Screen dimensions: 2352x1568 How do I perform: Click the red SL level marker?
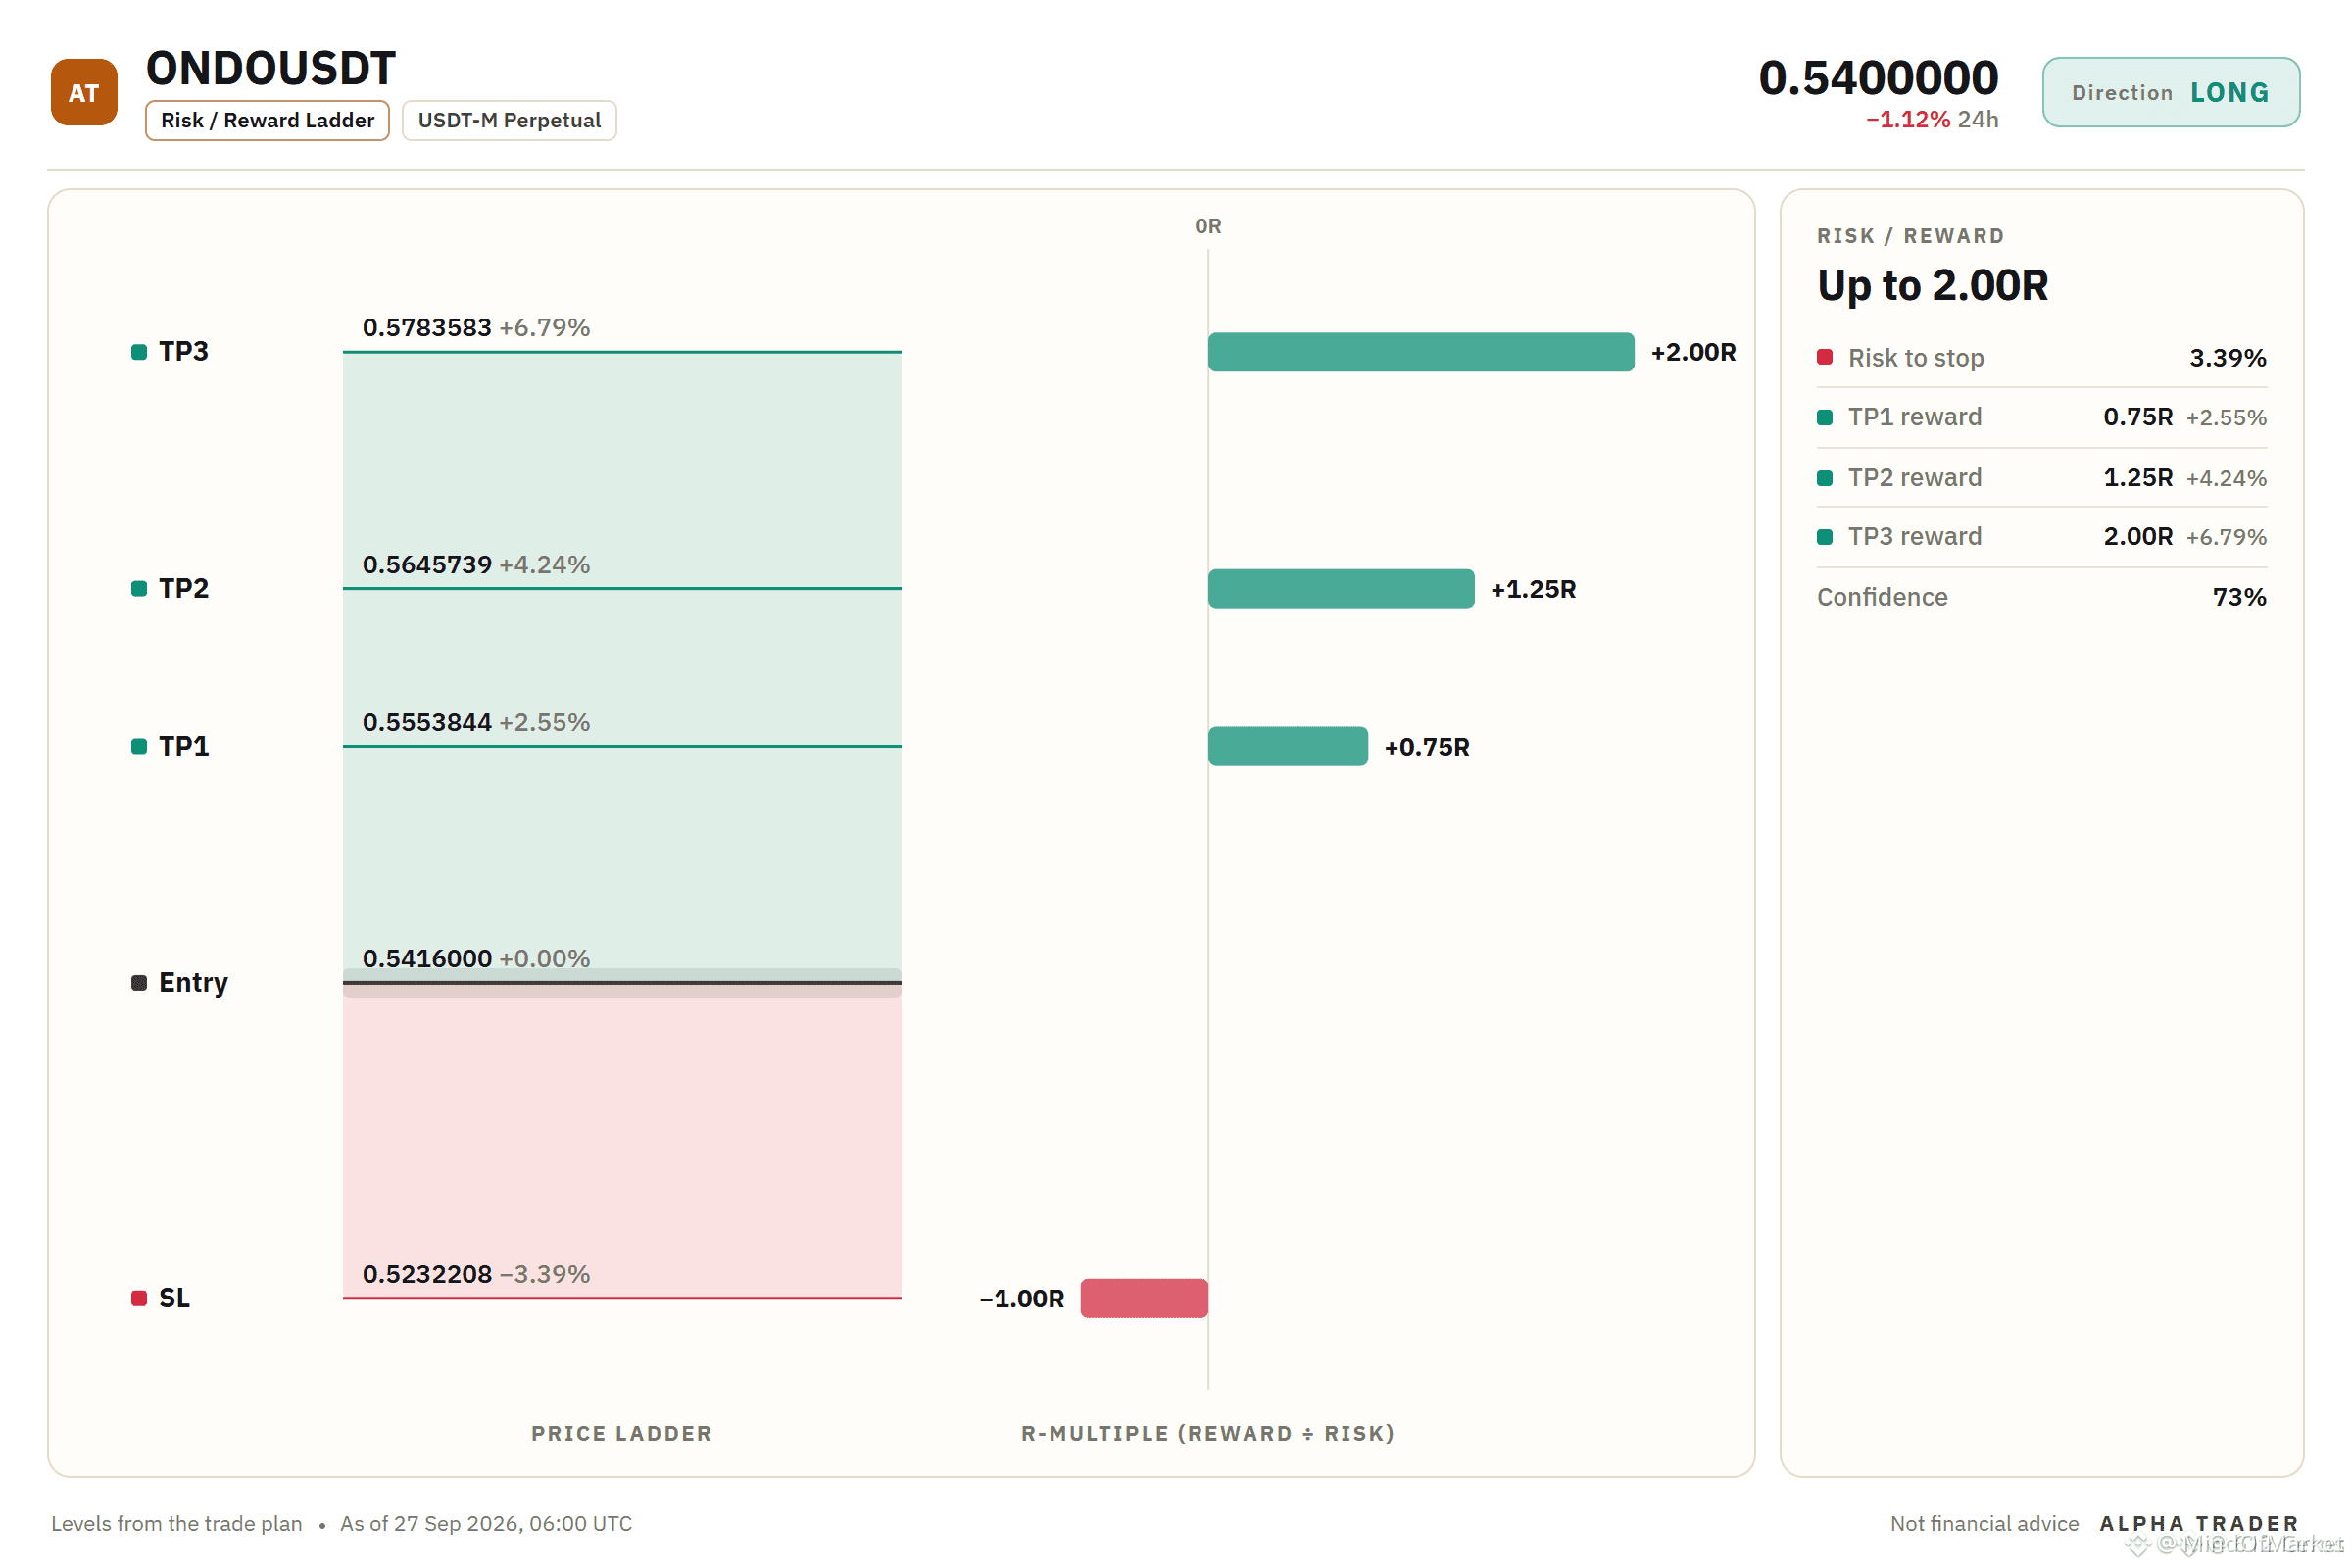click(139, 1299)
